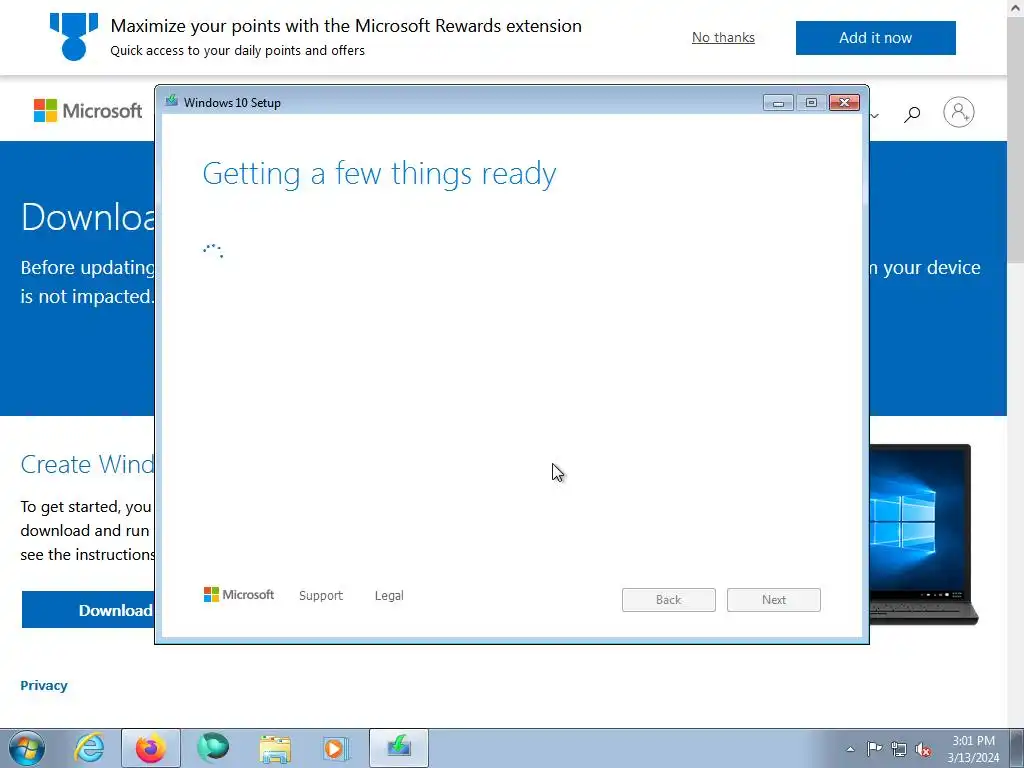Open the Legal link in setup

pos(389,596)
